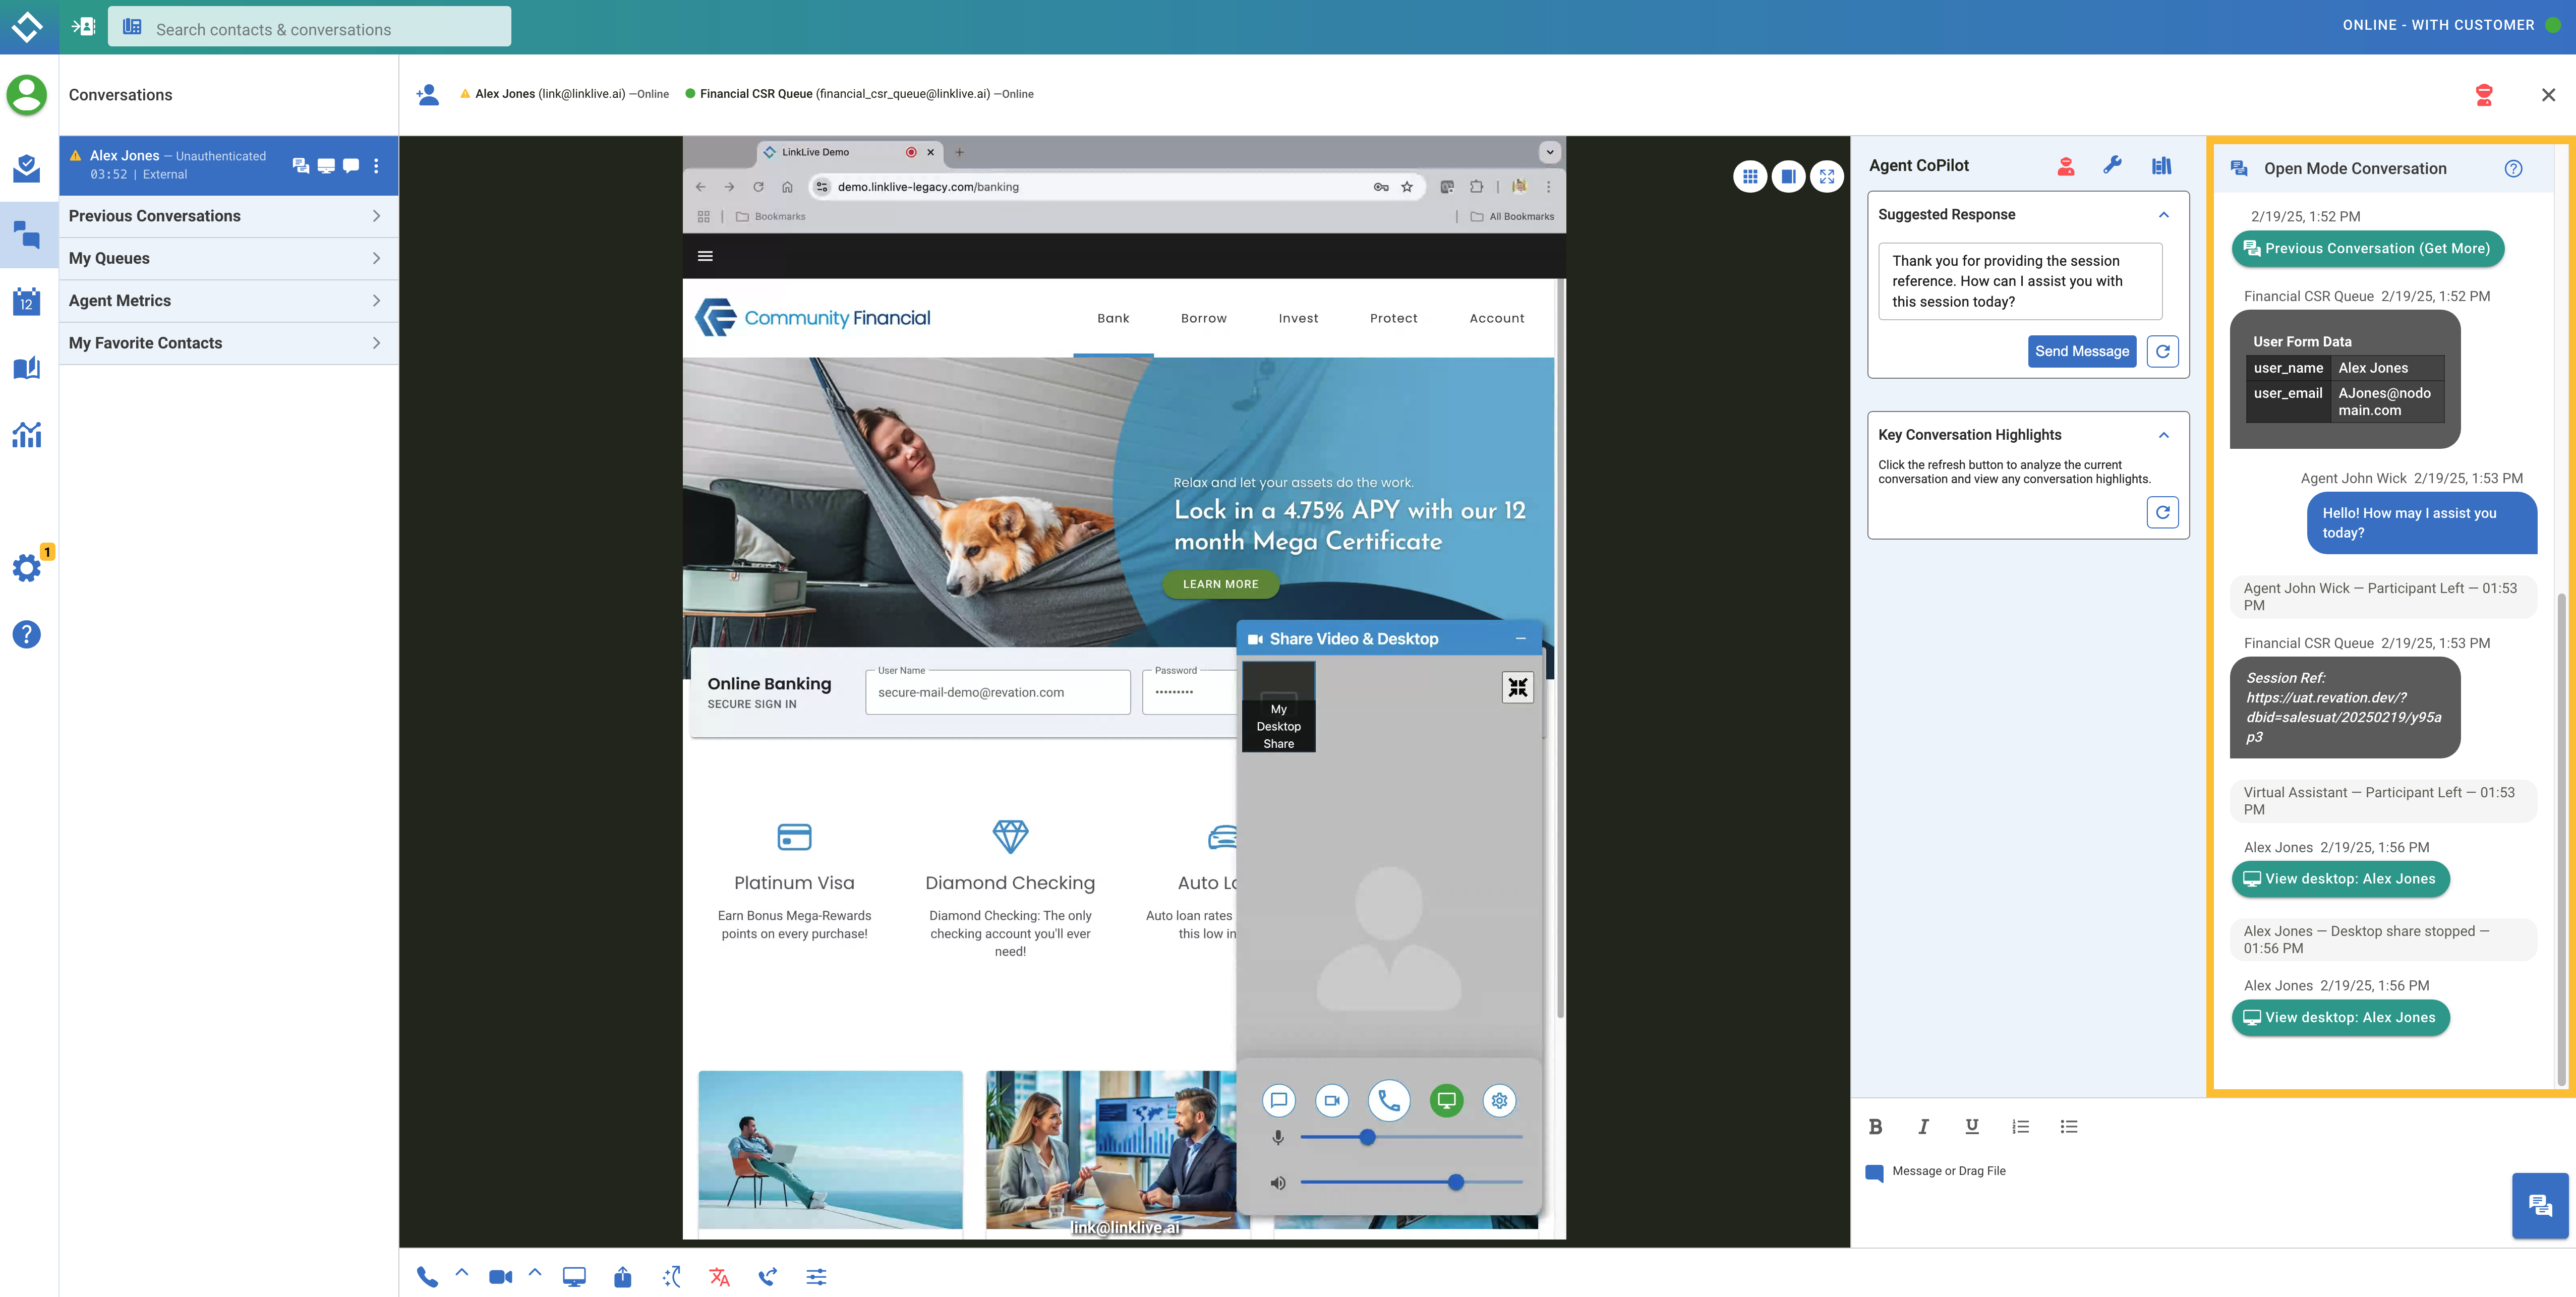
Task: Expand the My Queues section
Action: pyautogui.click(x=228, y=258)
